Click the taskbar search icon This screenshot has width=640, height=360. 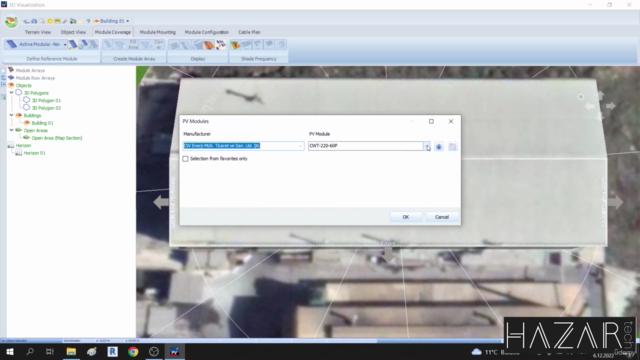[x=30, y=351]
